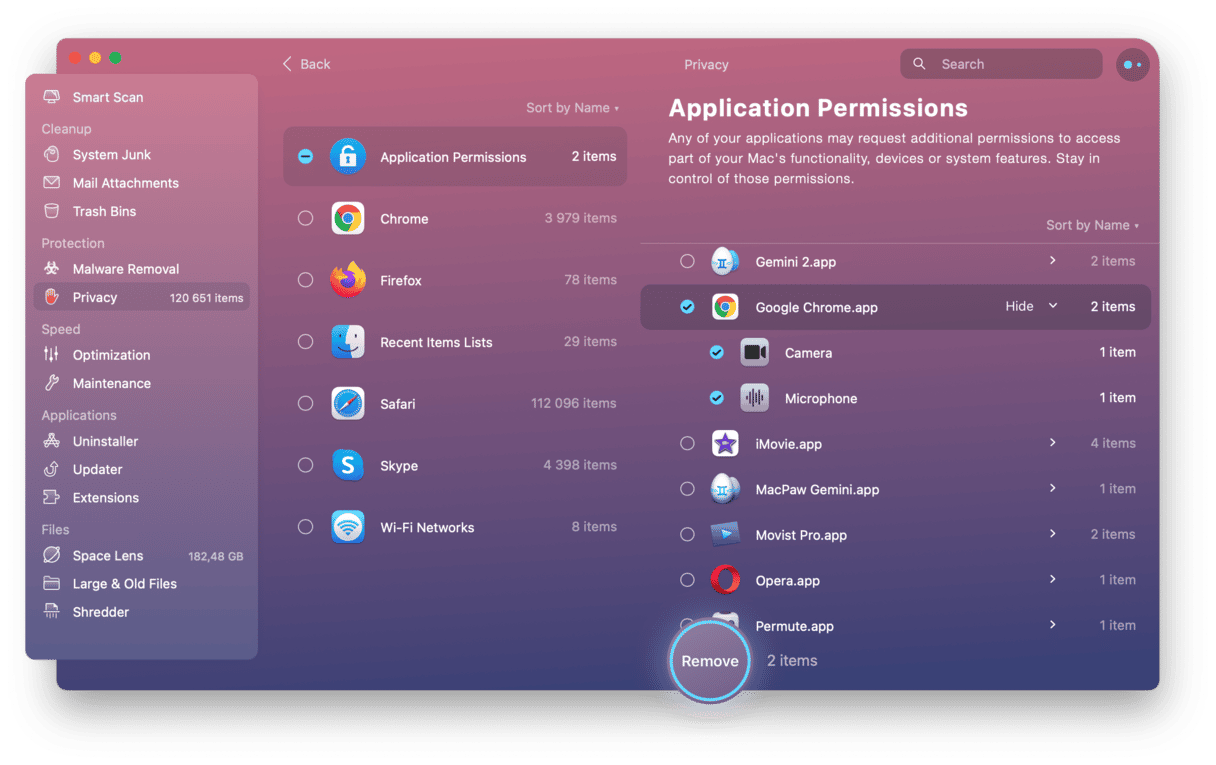Image resolution: width=1216 pixels, height=765 pixels.
Task: Click the Google Chrome.app icon
Action: tap(725, 307)
